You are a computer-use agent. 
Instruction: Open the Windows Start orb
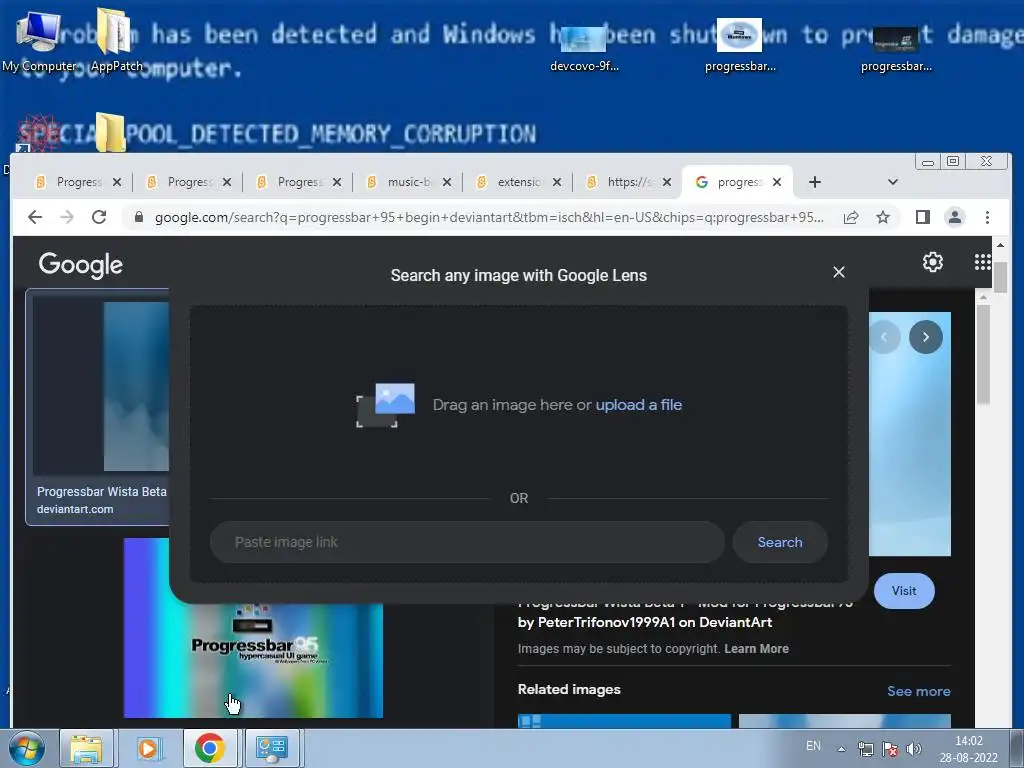click(x=27, y=748)
